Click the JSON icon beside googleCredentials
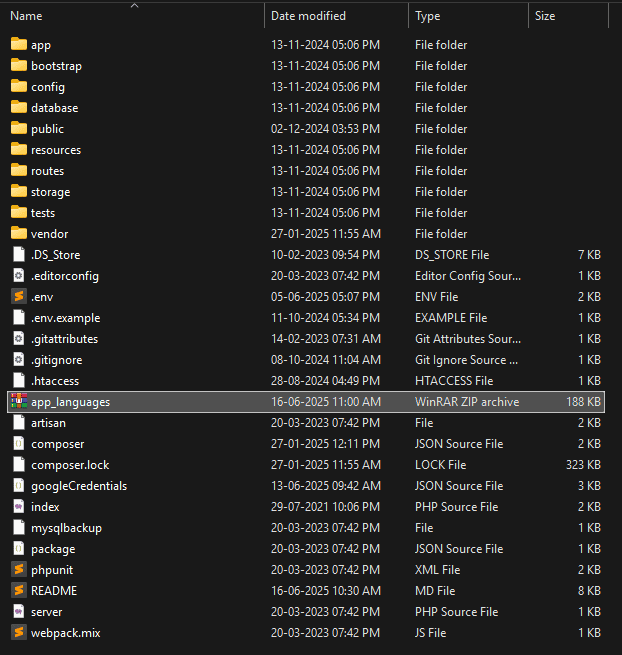Image resolution: width=622 pixels, height=655 pixels. pos(18,486)
